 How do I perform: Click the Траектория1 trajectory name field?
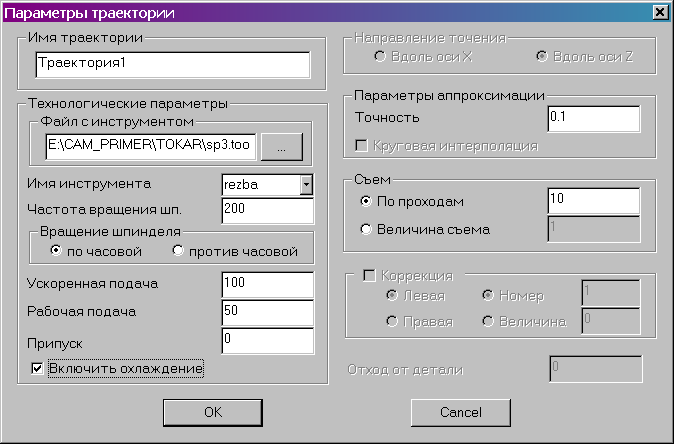pyautogui.click(x=173, y=65)
